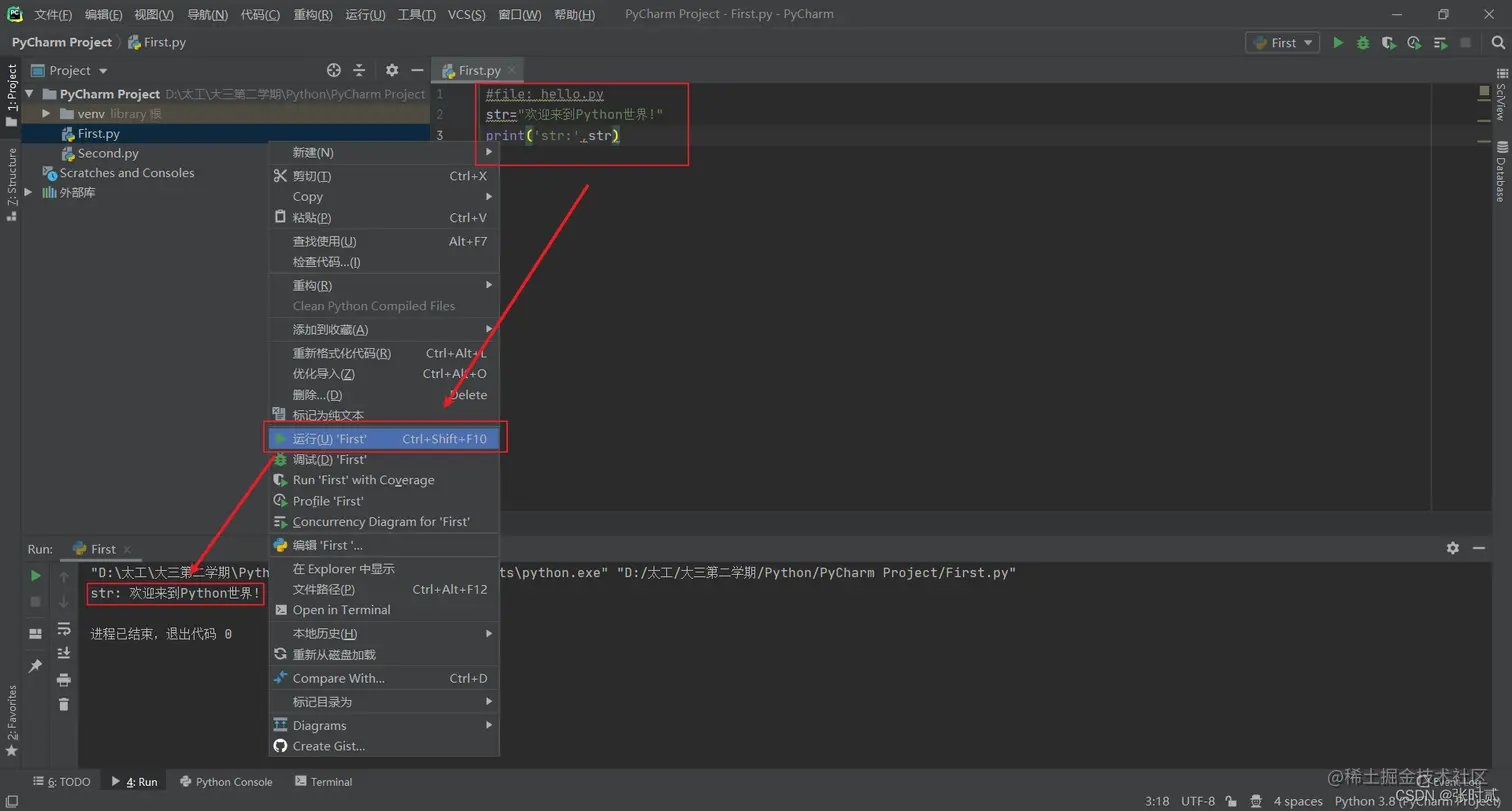Viewport: 1512px width, 811px height.
Task: Hide the Project tool window
Action: pyautogui.click(x=417, y=70)
